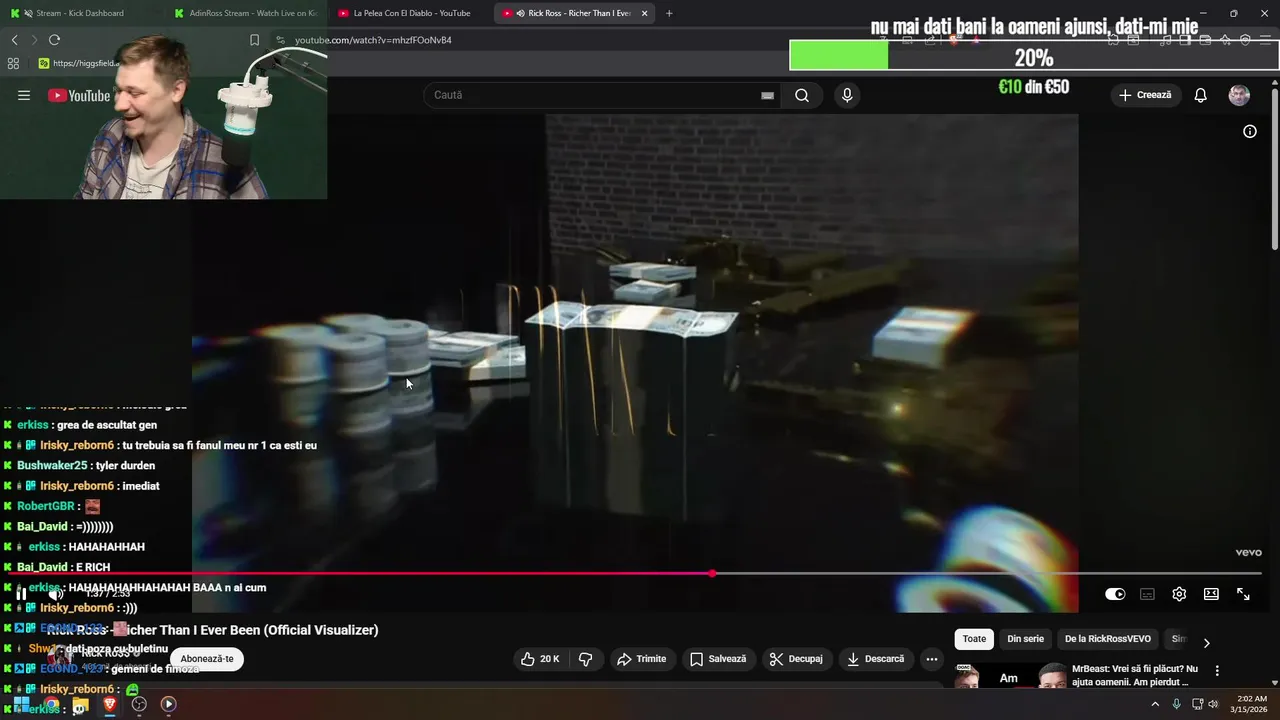Pause the video with the player pause button

(x=21, y=594)
